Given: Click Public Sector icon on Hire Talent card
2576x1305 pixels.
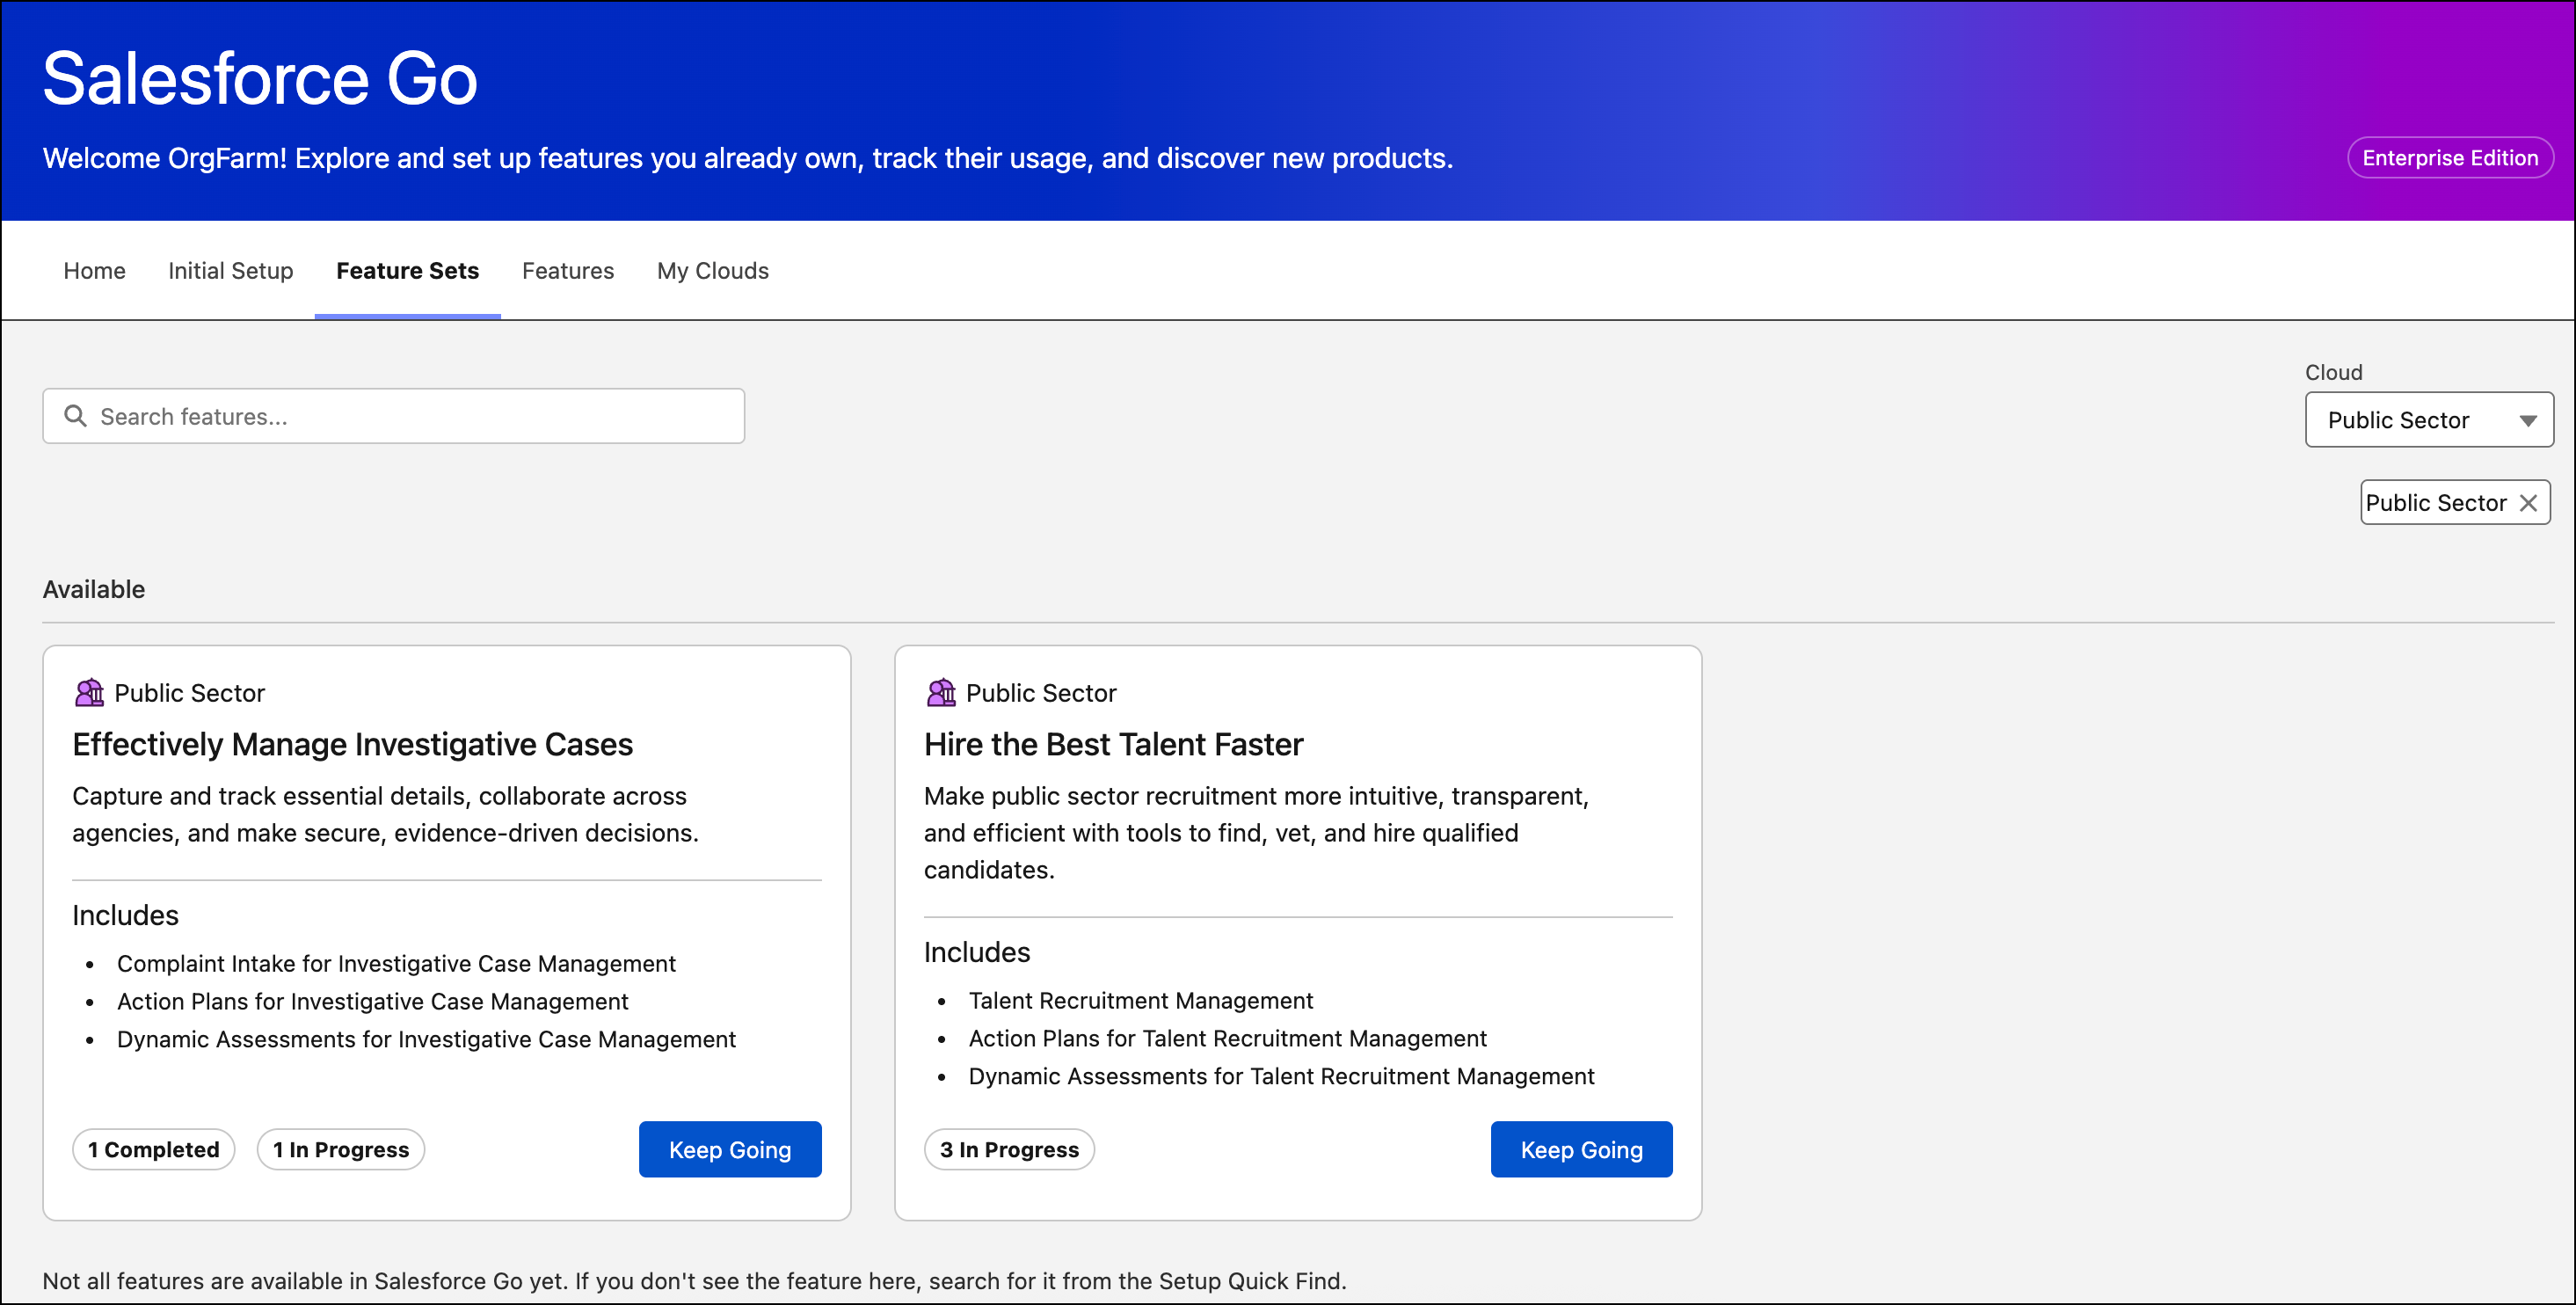Looking at the screenshot, I should pyautogui.click(x=941, y=692).
